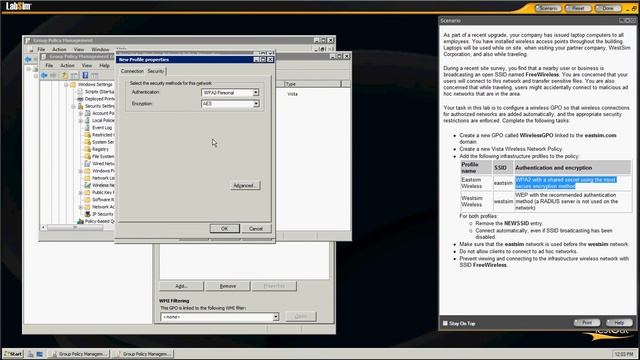640x360 pixels.
Task: Expand the Public Key Policies tree node
Action: 81,193
